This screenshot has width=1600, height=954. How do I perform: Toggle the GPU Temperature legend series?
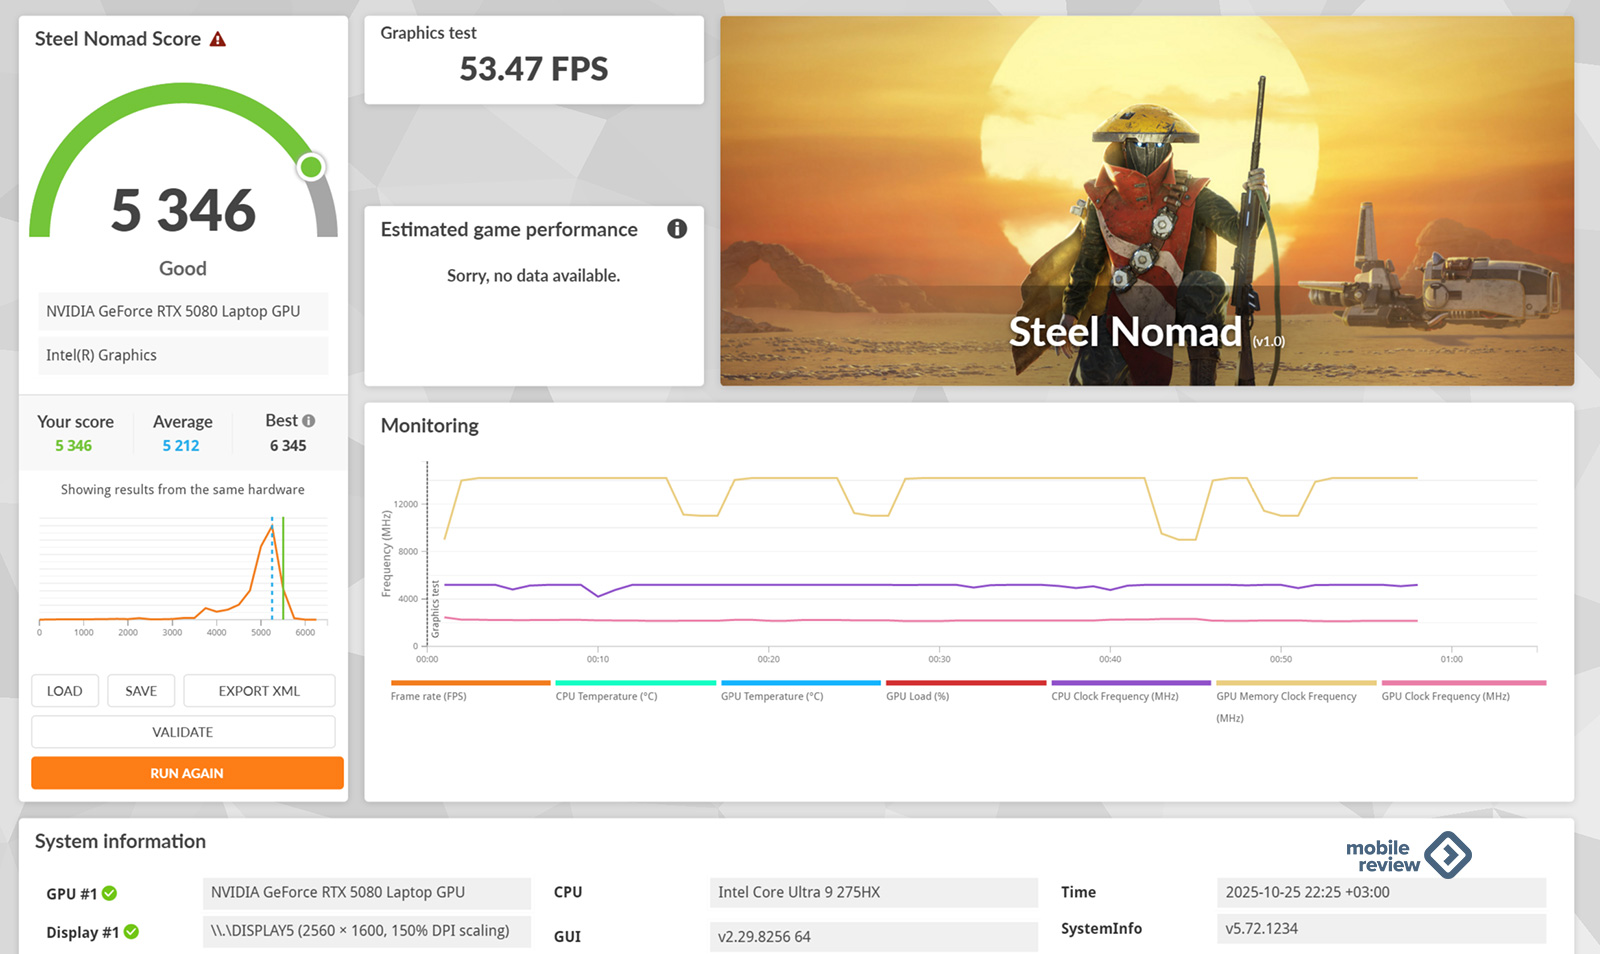(x=800, y=691)
